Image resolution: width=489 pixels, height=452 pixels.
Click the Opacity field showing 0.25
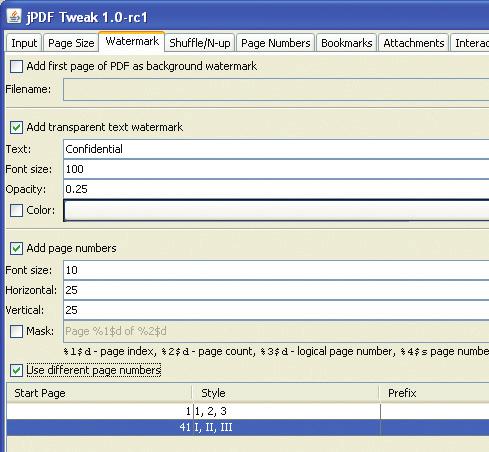(x=276, y=189)
